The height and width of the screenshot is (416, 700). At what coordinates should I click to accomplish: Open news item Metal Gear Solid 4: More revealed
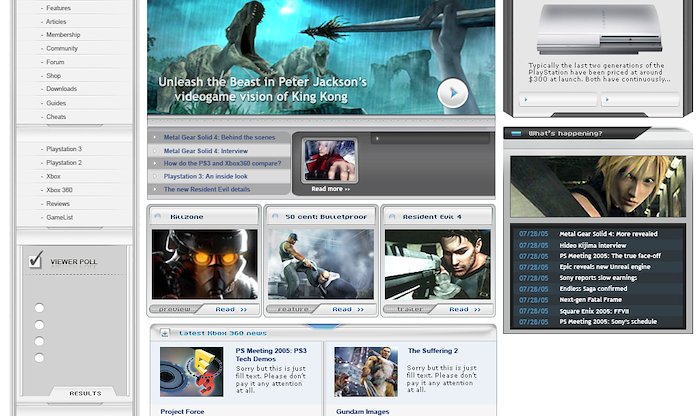(608, 234)
